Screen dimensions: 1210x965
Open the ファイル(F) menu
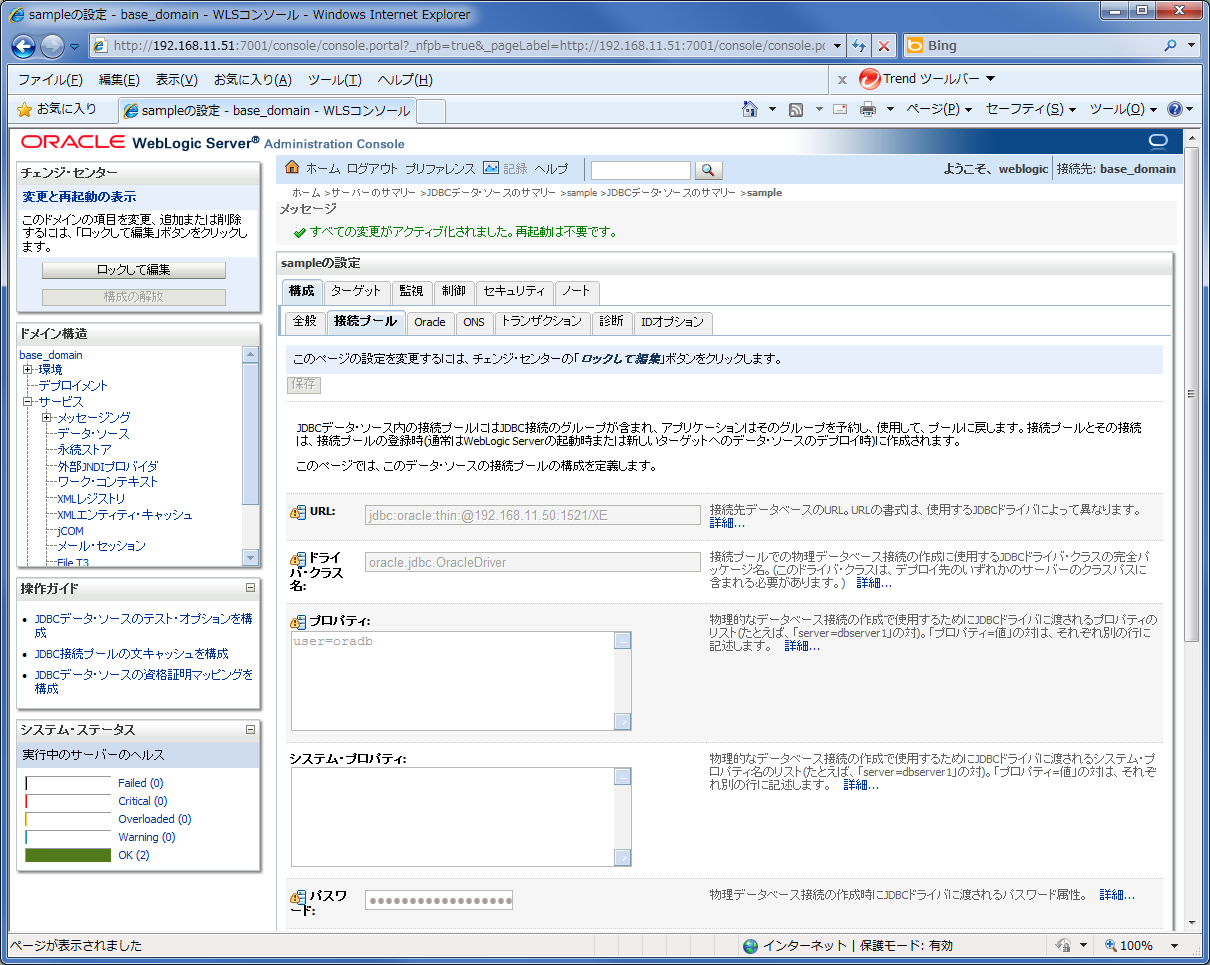tap(50, 80)
